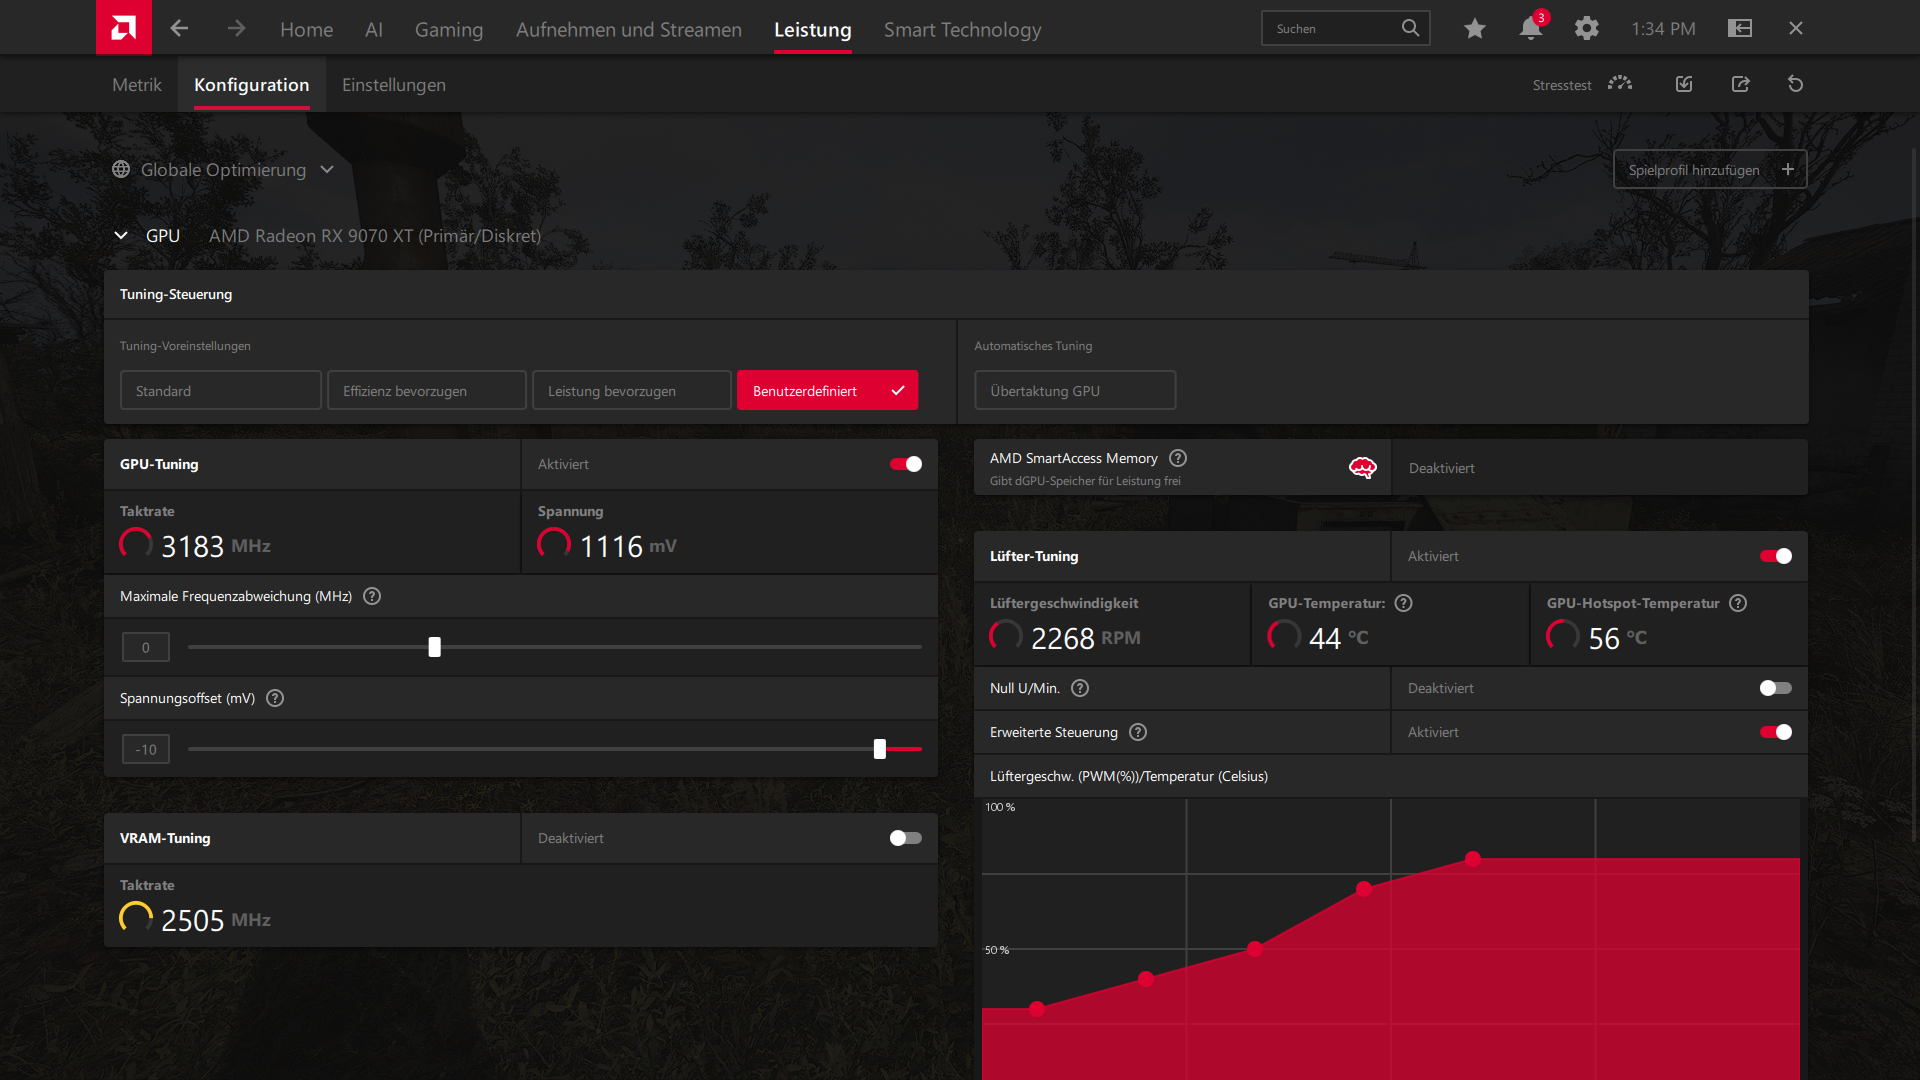Click the AMD logo home icon

(123, 28)
